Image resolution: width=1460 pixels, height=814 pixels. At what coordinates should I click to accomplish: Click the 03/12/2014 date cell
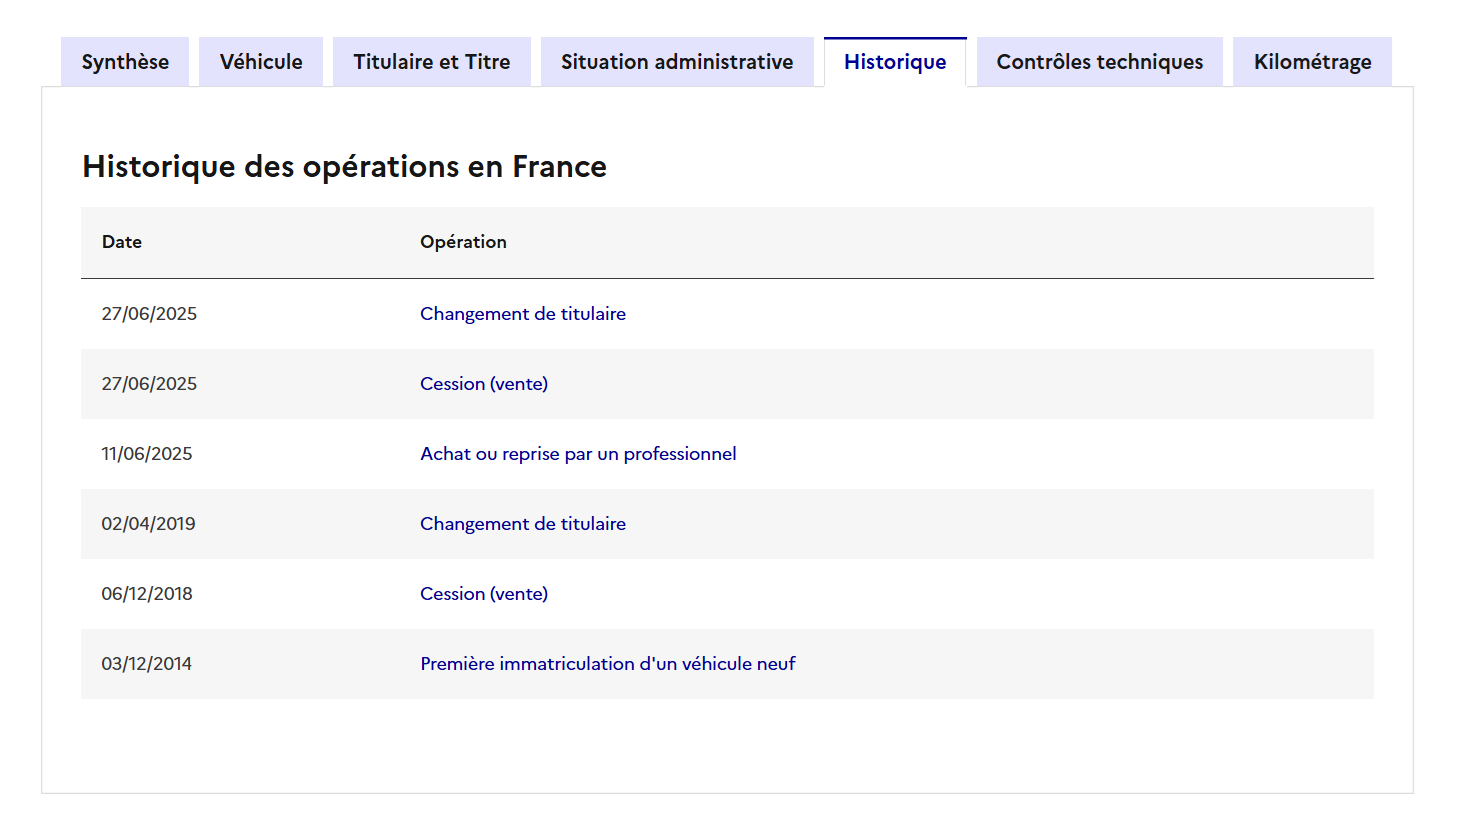point(146,664)
